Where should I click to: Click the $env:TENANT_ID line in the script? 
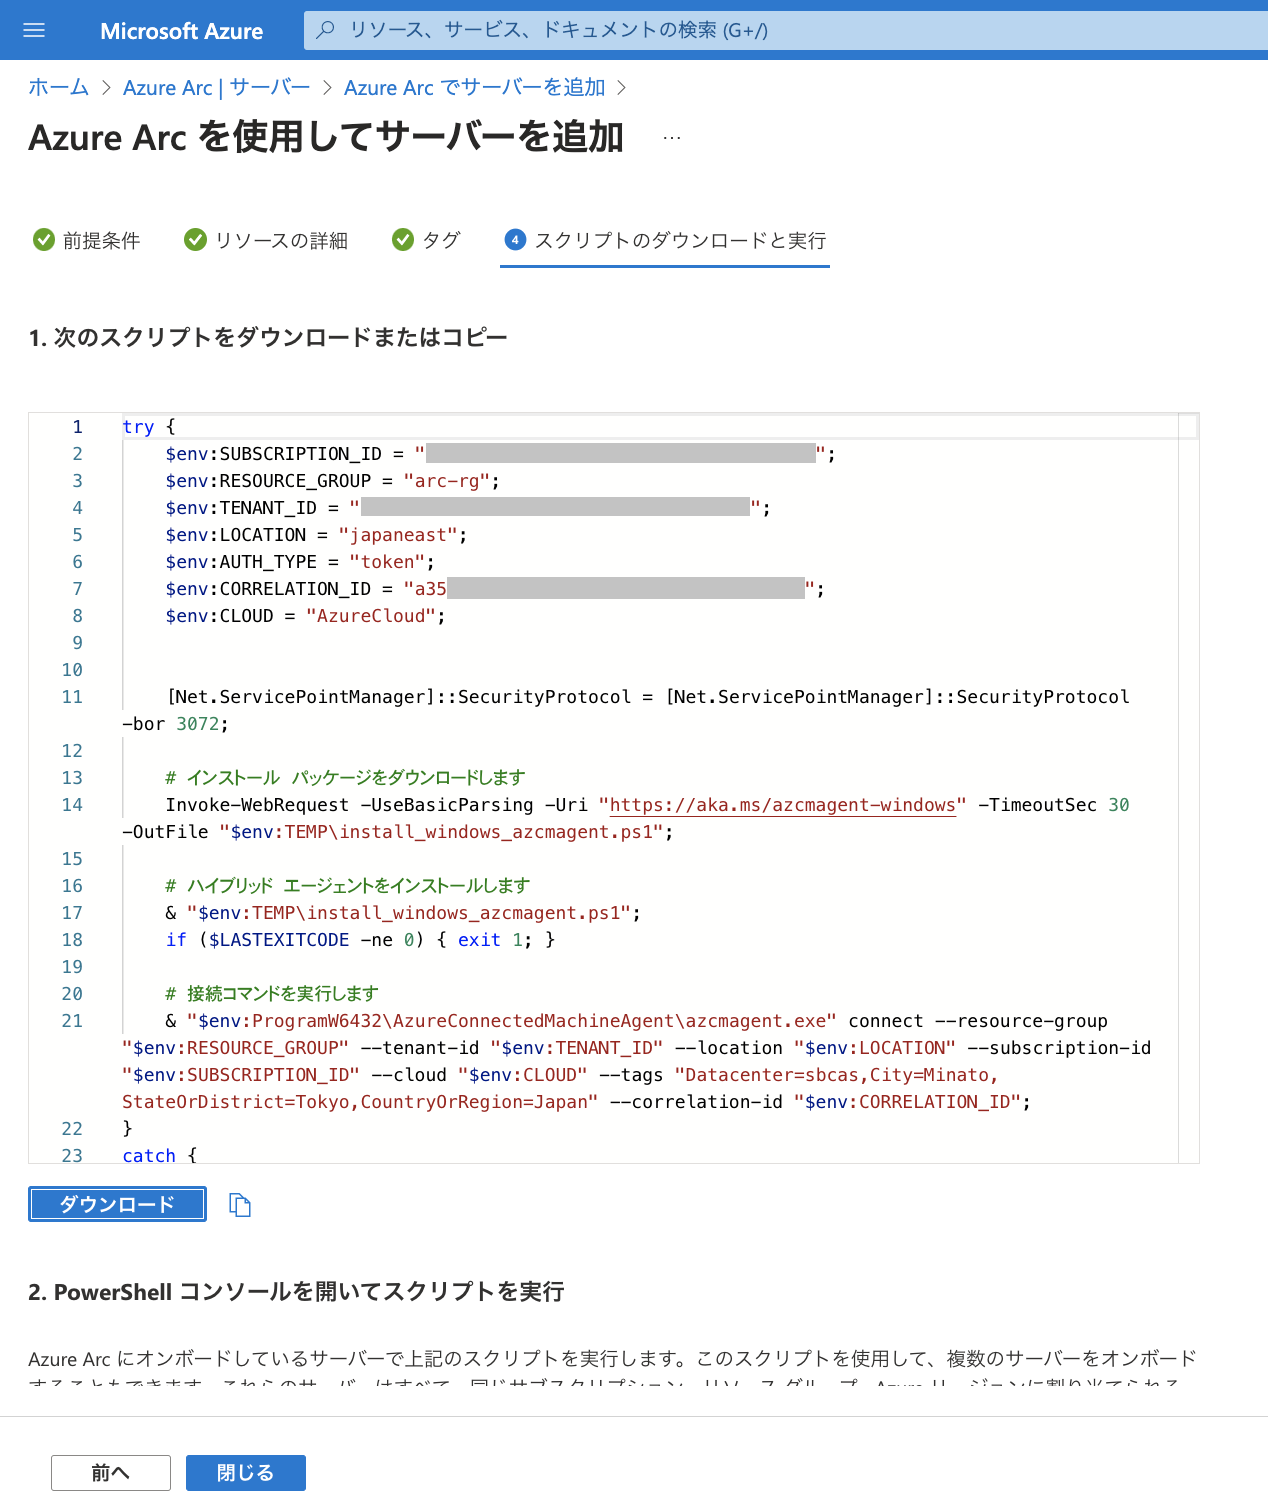467,508
